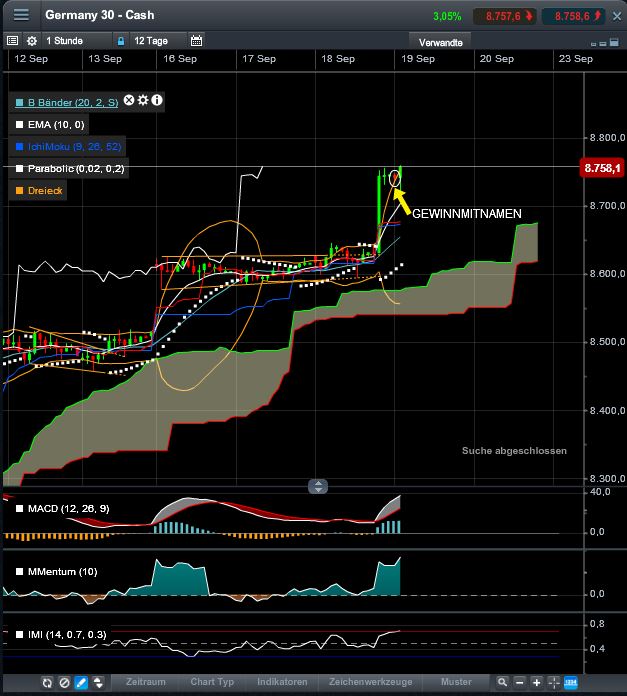Image resolution: width=627 pixels, height=696 pixels.
Task: Select the largest chart size icon
Action: coord(614,42)
